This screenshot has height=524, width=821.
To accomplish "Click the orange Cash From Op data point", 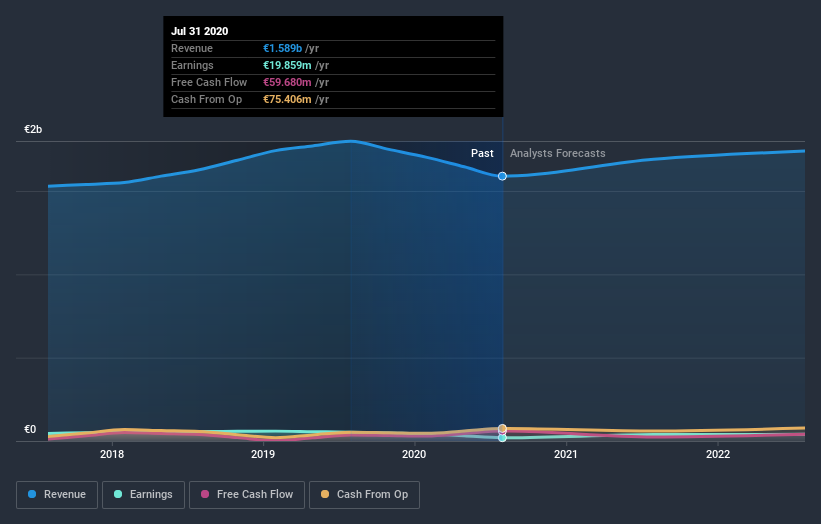I will point(502,428).
